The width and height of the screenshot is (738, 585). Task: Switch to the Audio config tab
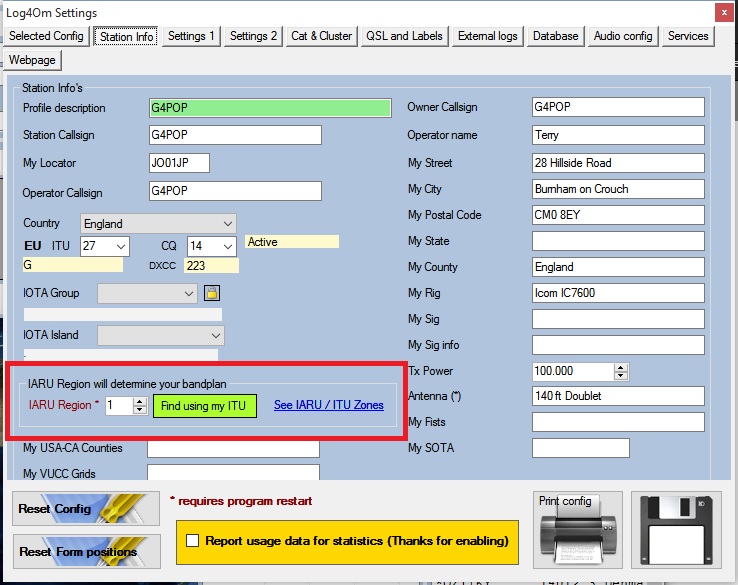point(623,36)
